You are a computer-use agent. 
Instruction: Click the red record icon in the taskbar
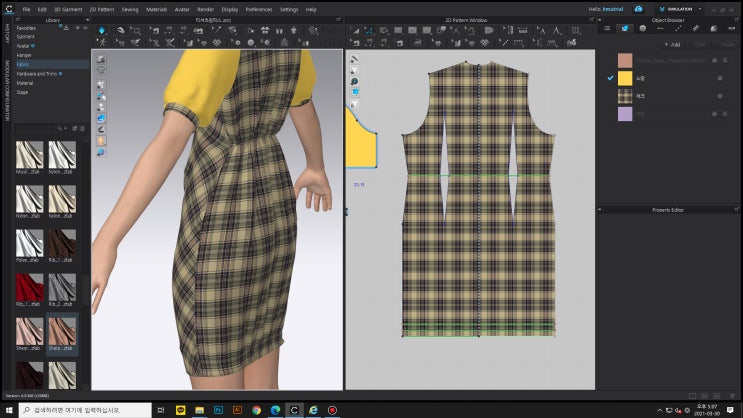(332, 410)
